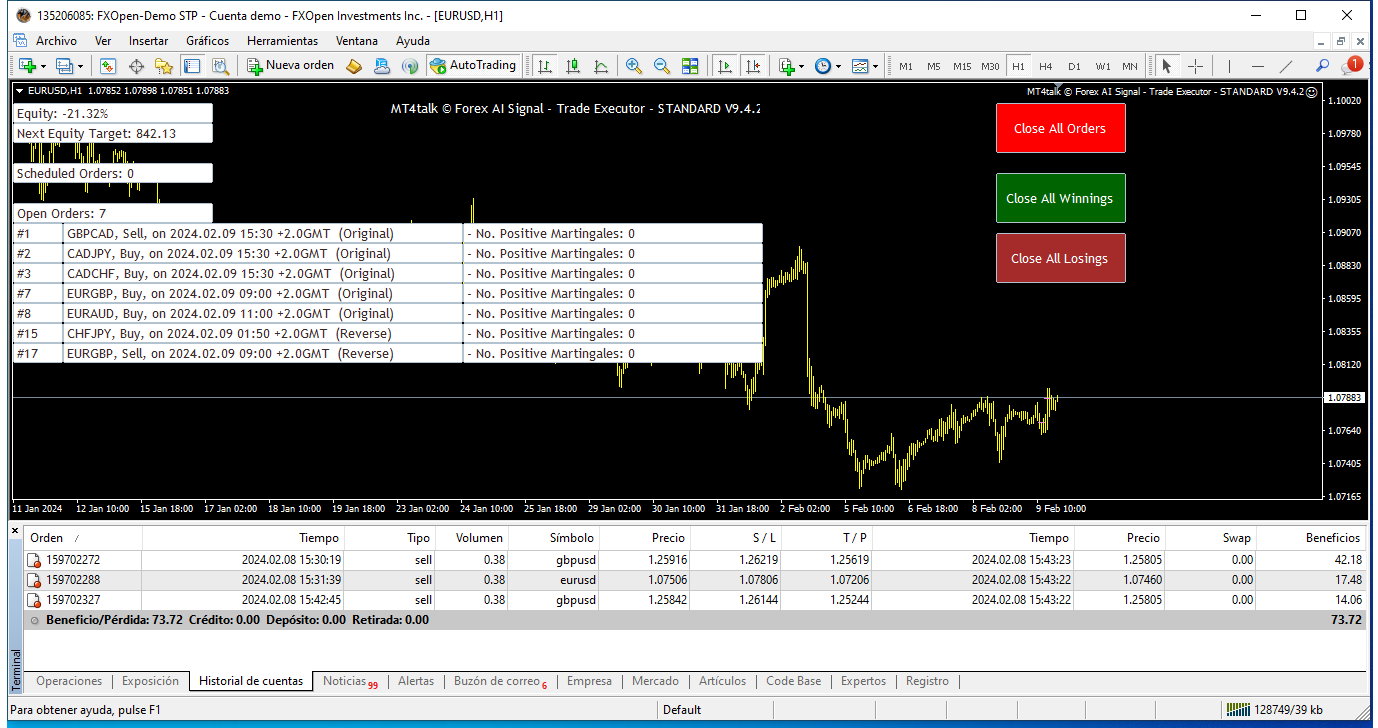Select the candlestick chart icon

point(573,66)
